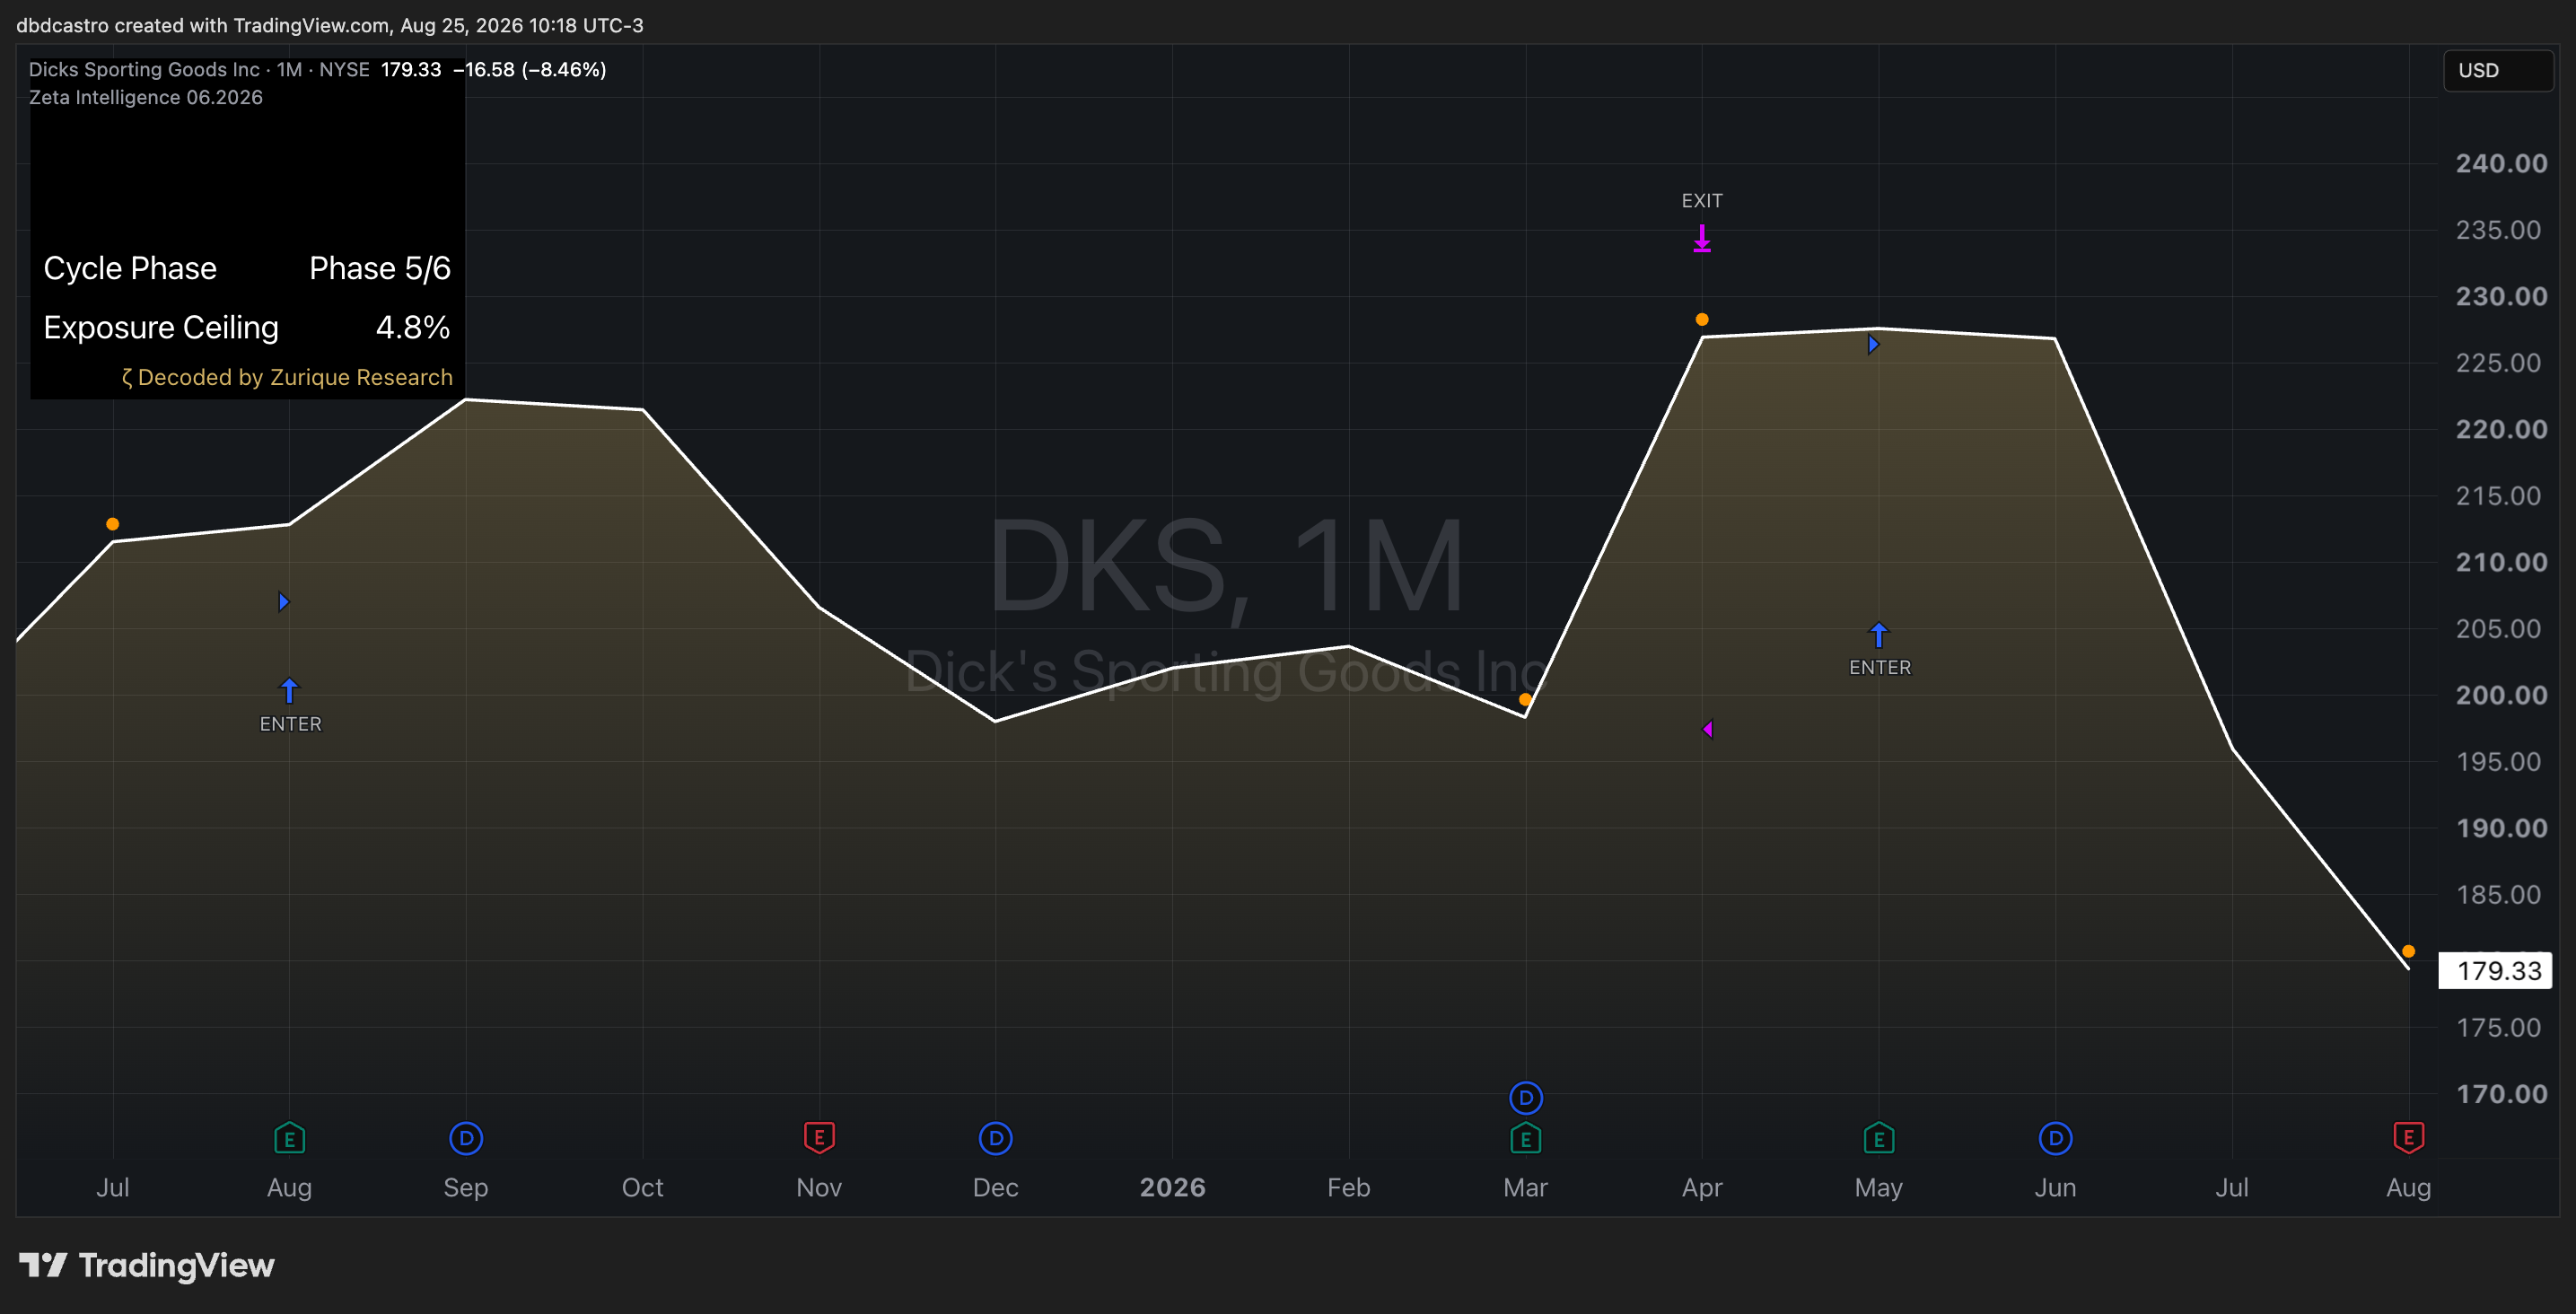Click the 190.00 price axis label
The image size is (2576, 1314).
[x=2501, y=828]
